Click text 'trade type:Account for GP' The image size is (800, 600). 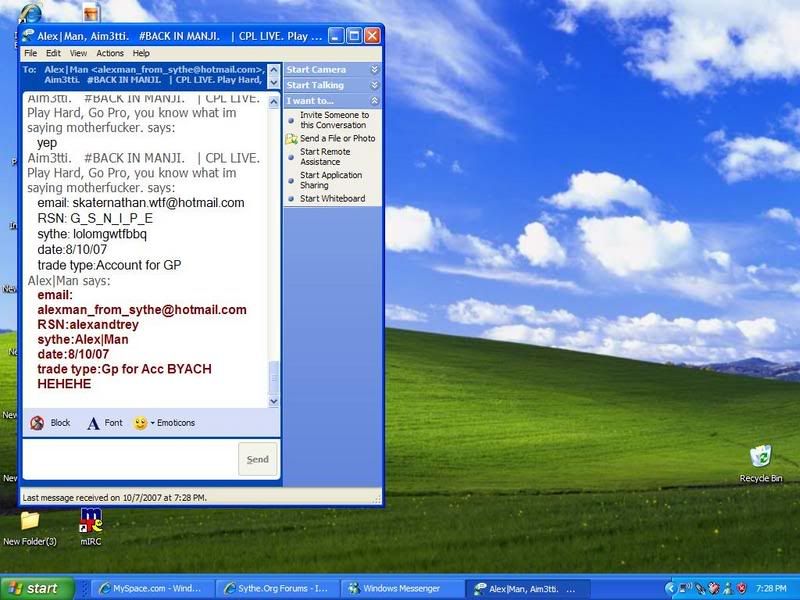point(109,265)
